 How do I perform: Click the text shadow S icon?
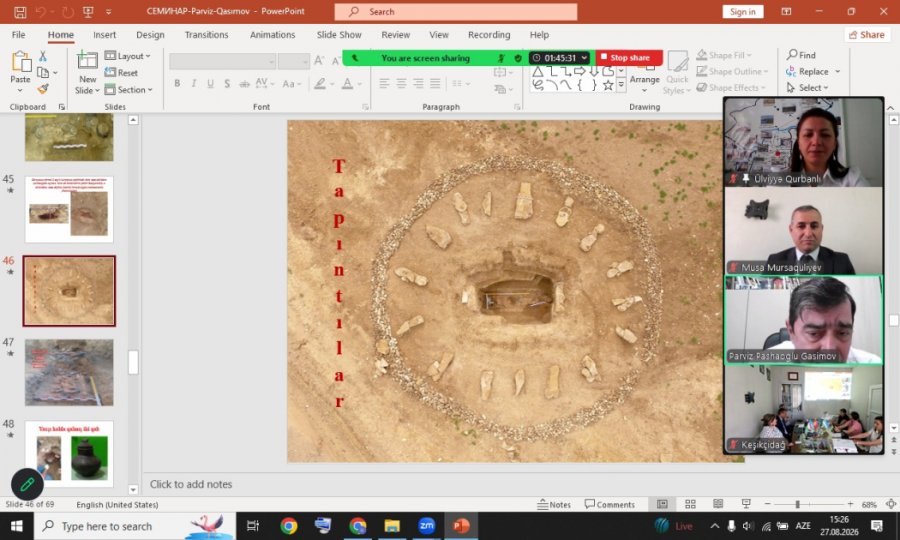227,84
